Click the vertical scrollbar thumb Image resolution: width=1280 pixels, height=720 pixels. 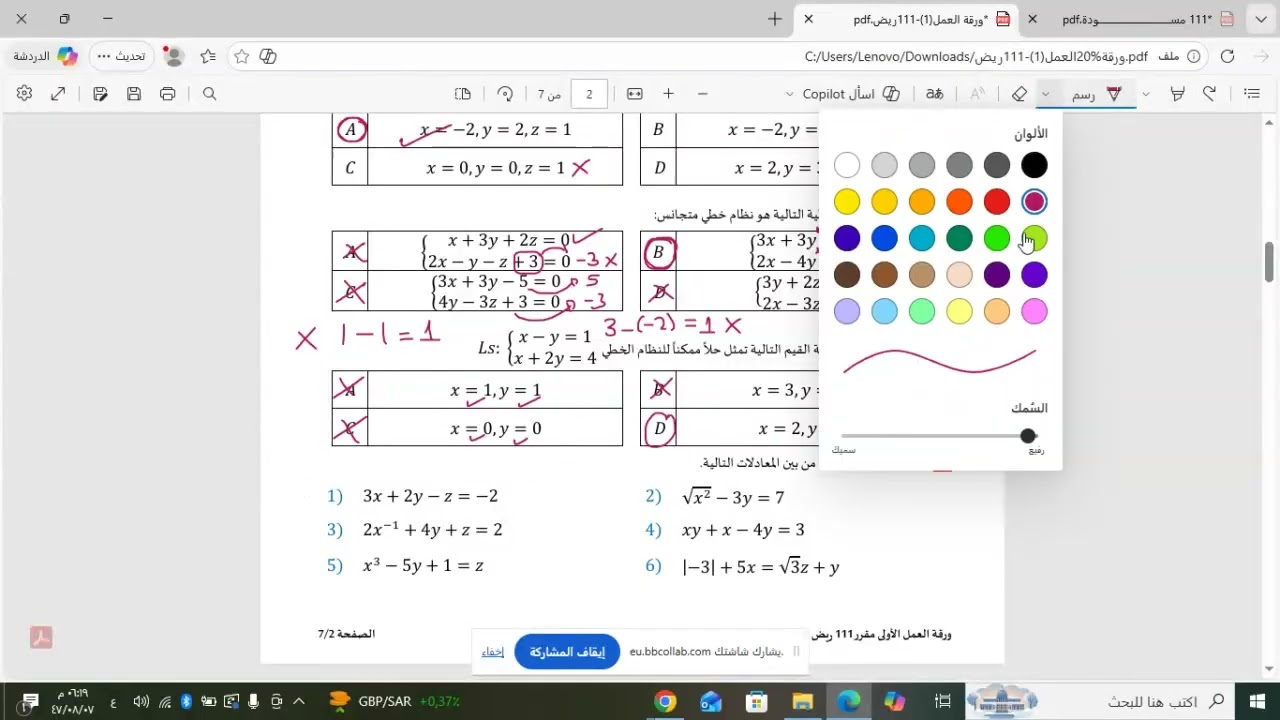click(x=1270, y=262)
